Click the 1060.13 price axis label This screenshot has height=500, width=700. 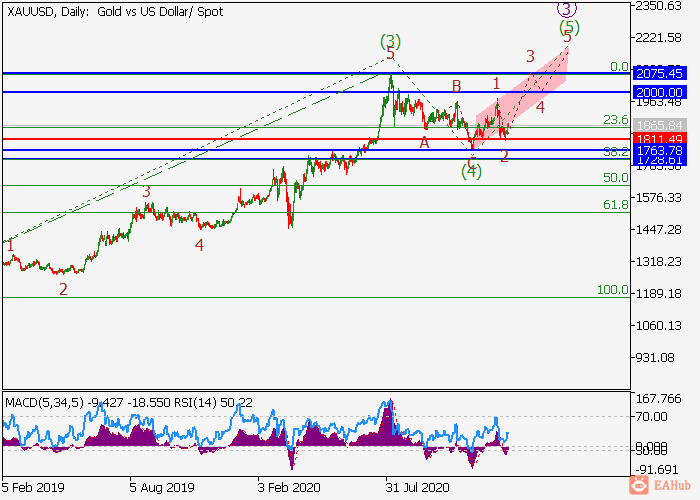658,326
